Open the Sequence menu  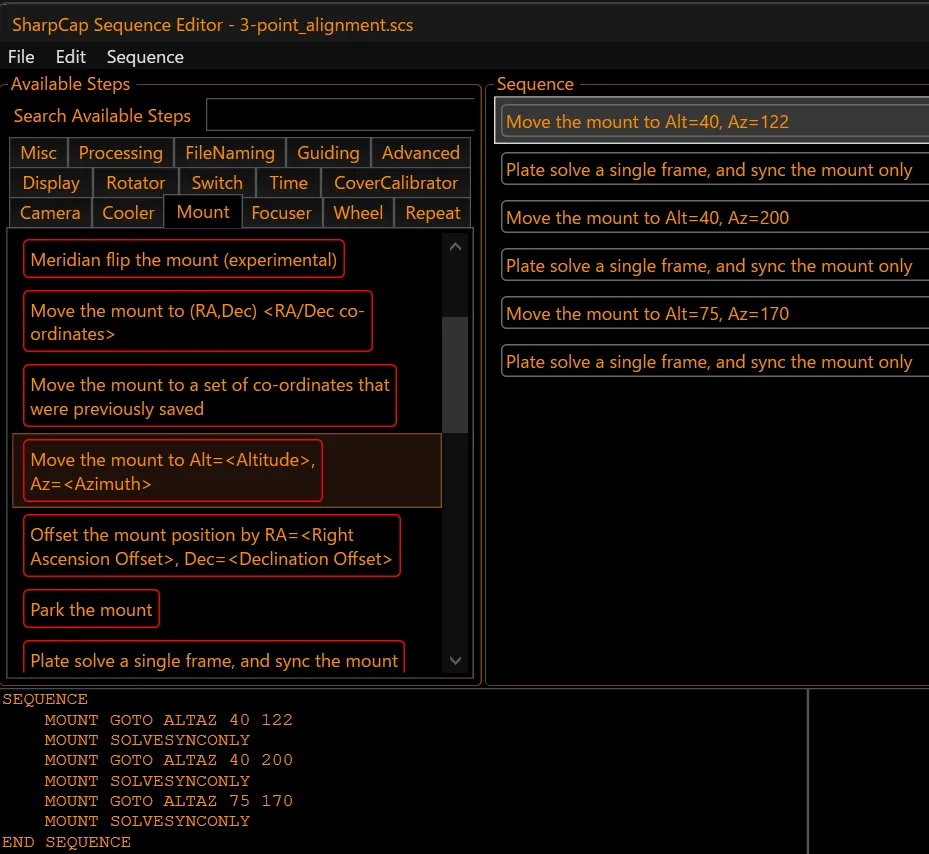click(145, 57)
